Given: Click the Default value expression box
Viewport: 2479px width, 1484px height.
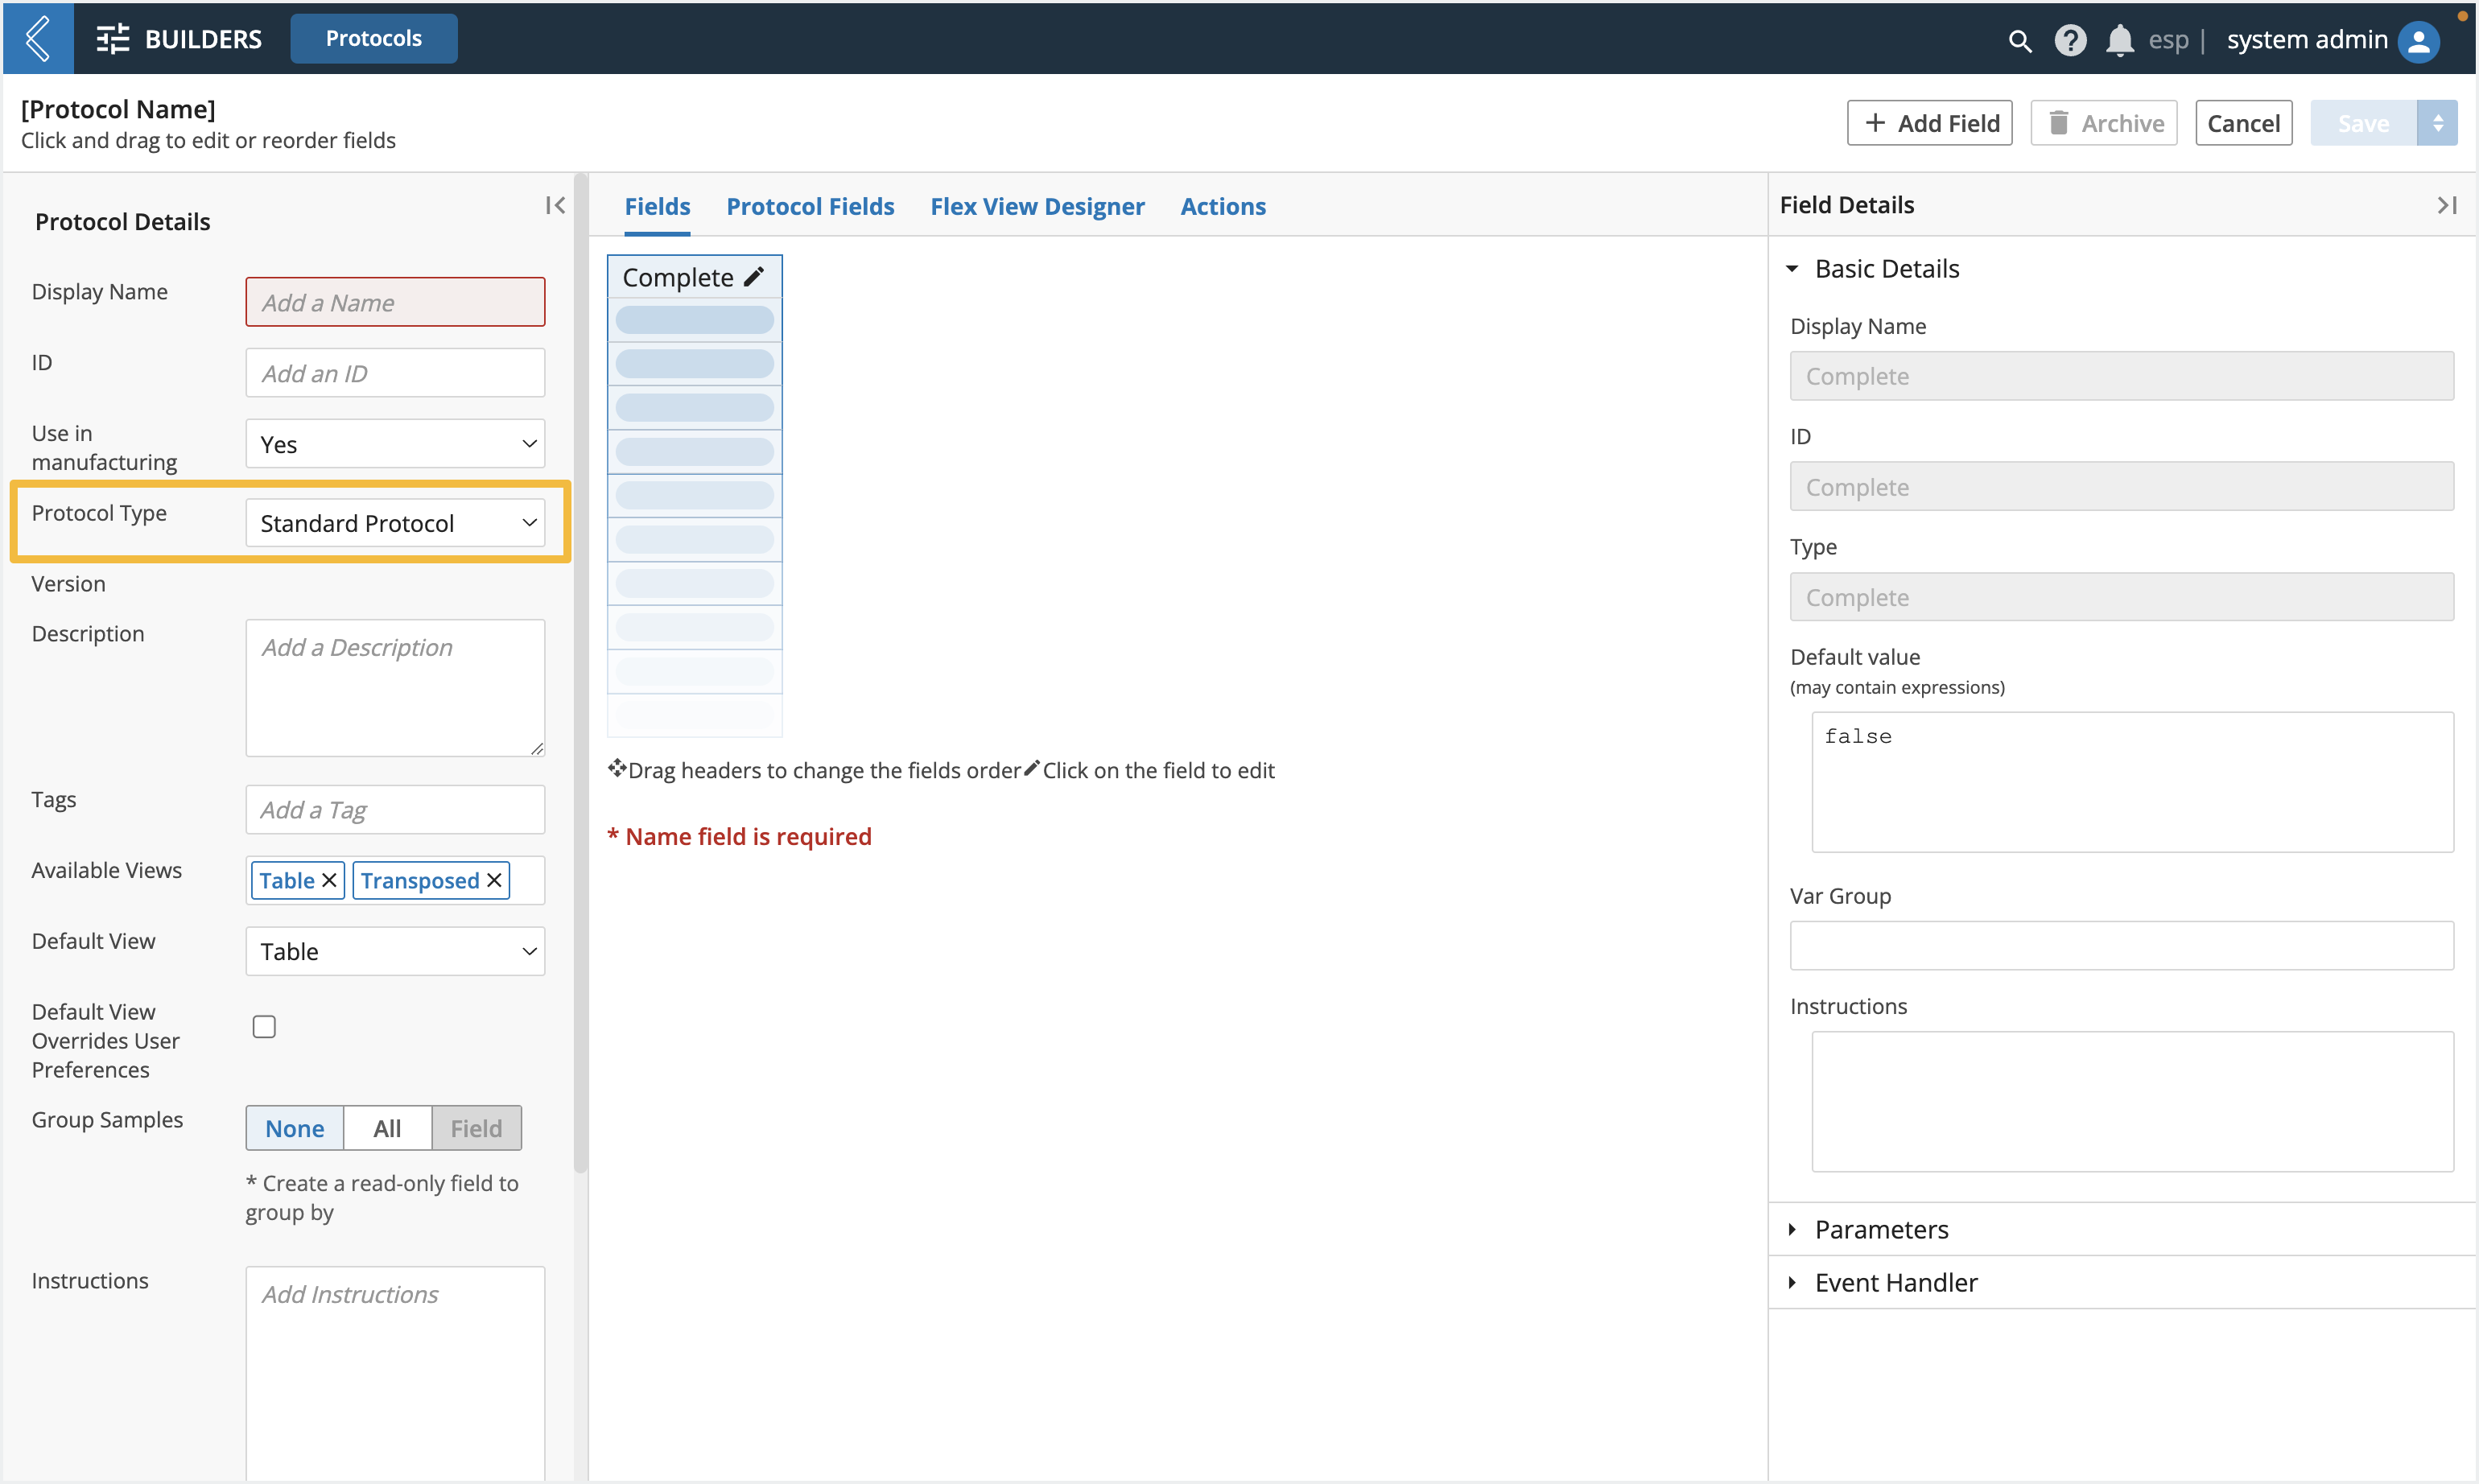Looking at the screenshot, I should click(x=2132, y=782).
